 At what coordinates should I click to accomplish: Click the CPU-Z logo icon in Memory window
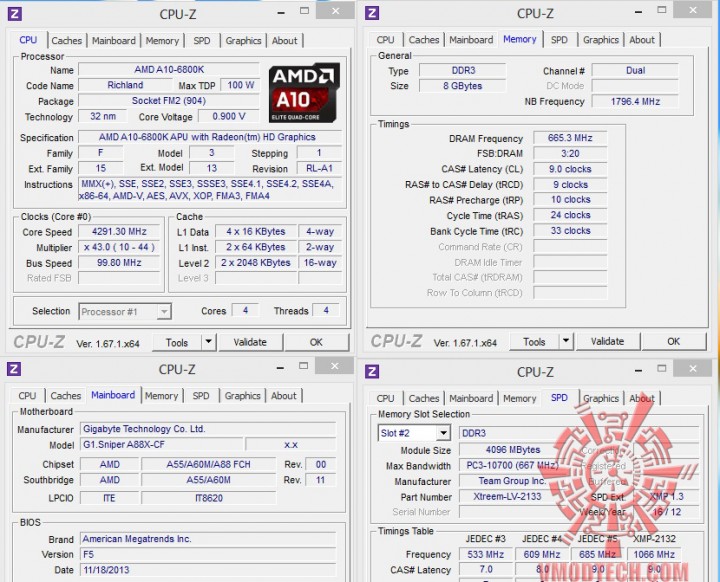point(372,13)
